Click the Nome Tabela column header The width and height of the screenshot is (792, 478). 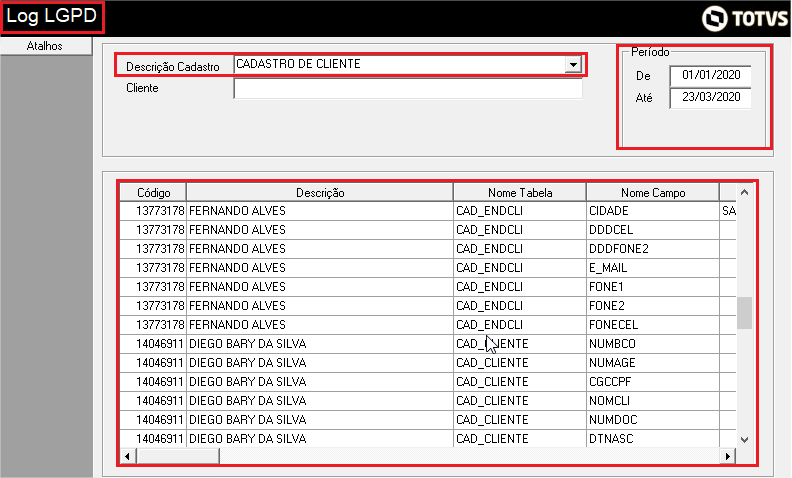(x=520, y=193)
